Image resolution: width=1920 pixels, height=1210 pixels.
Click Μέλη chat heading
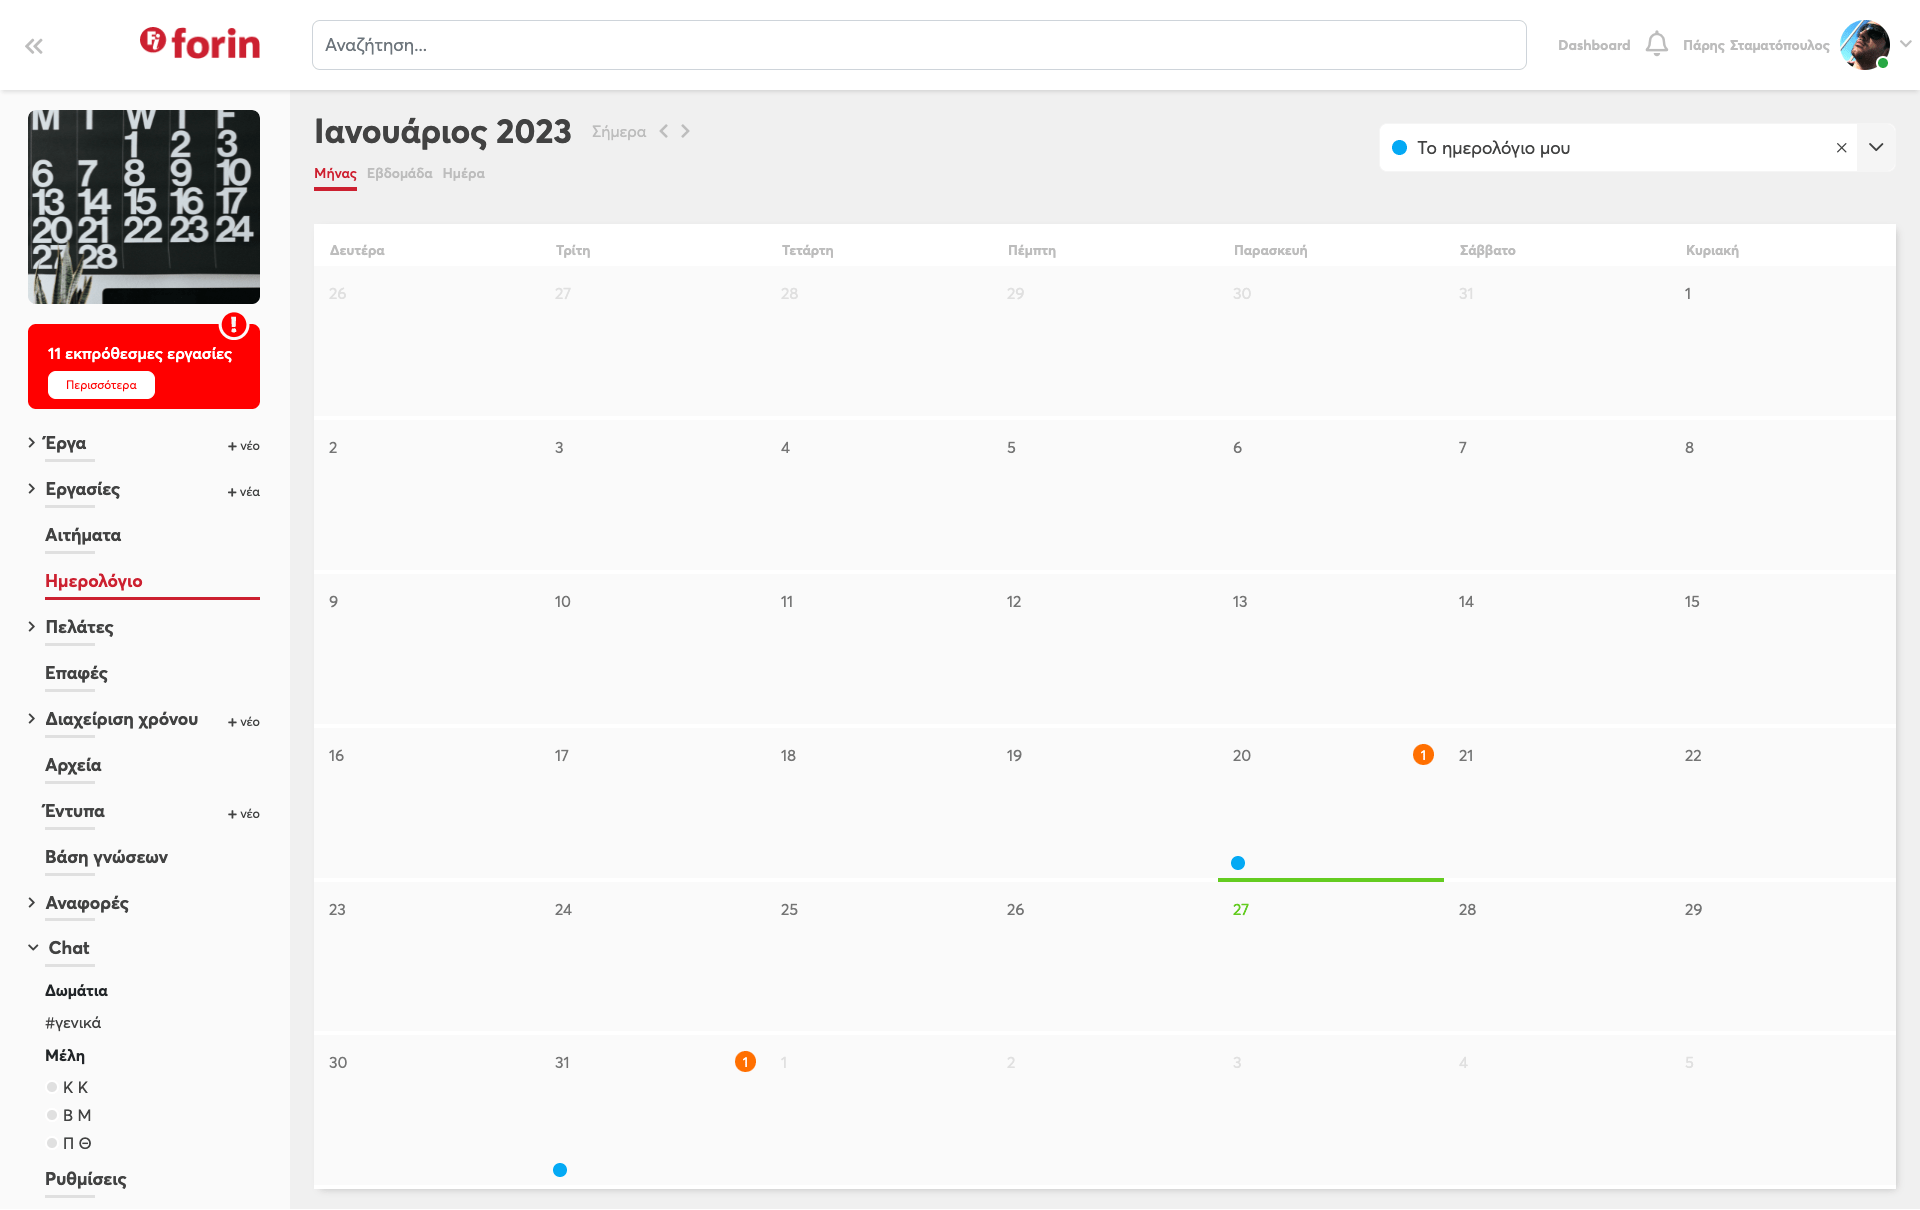[65, 1056]
